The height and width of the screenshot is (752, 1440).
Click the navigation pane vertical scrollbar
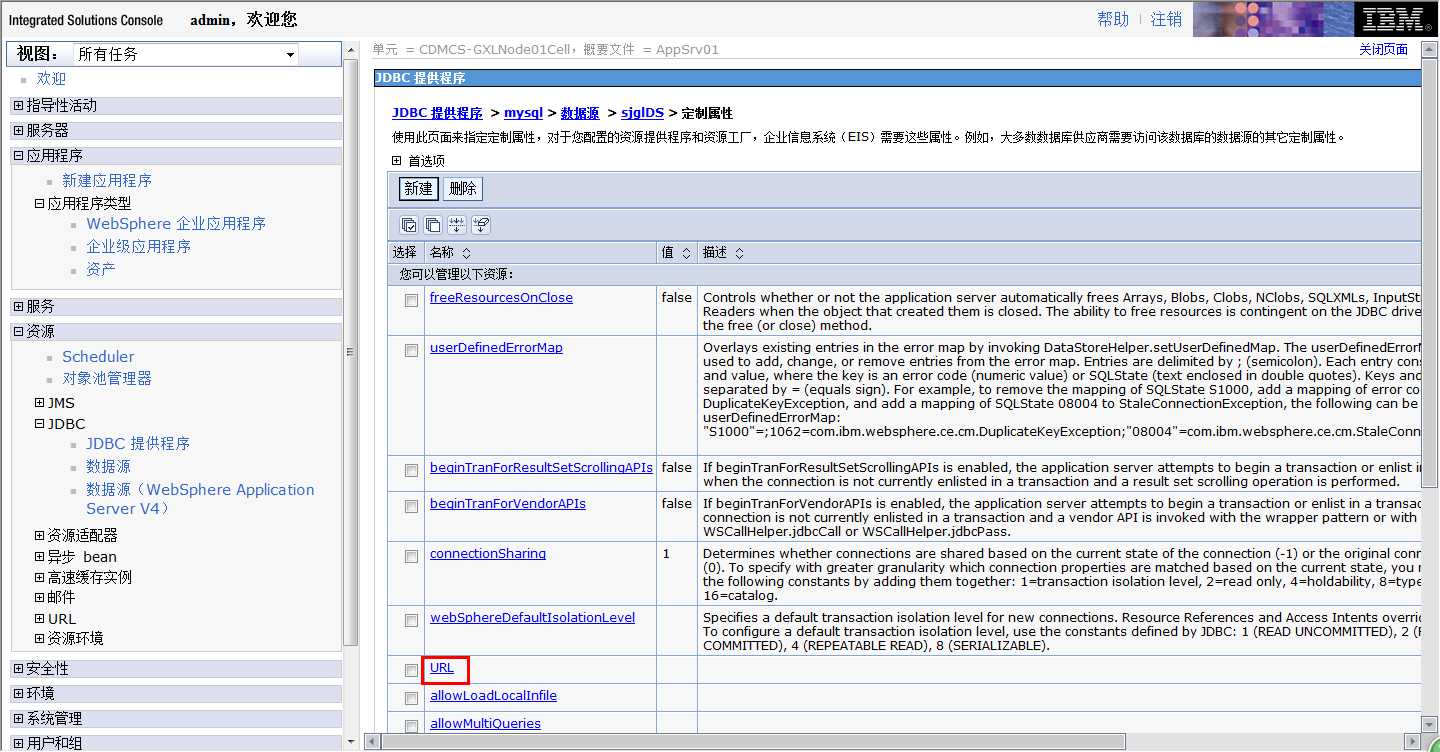click(350, 350)
